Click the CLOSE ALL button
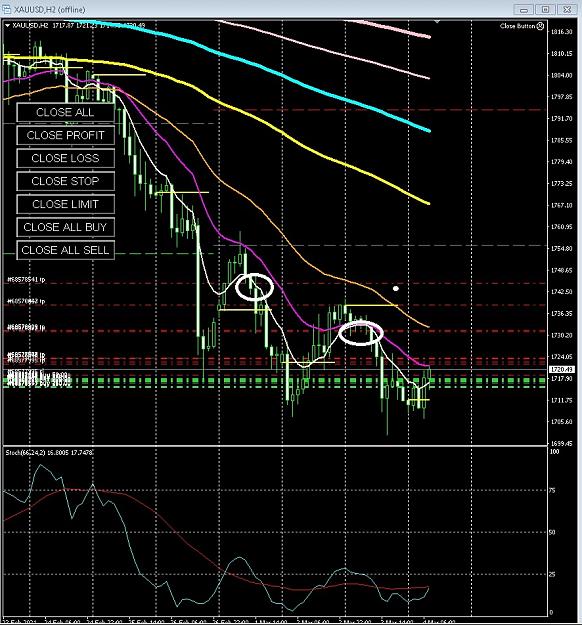This screenshot has height=625, width=582. point(65,112)
